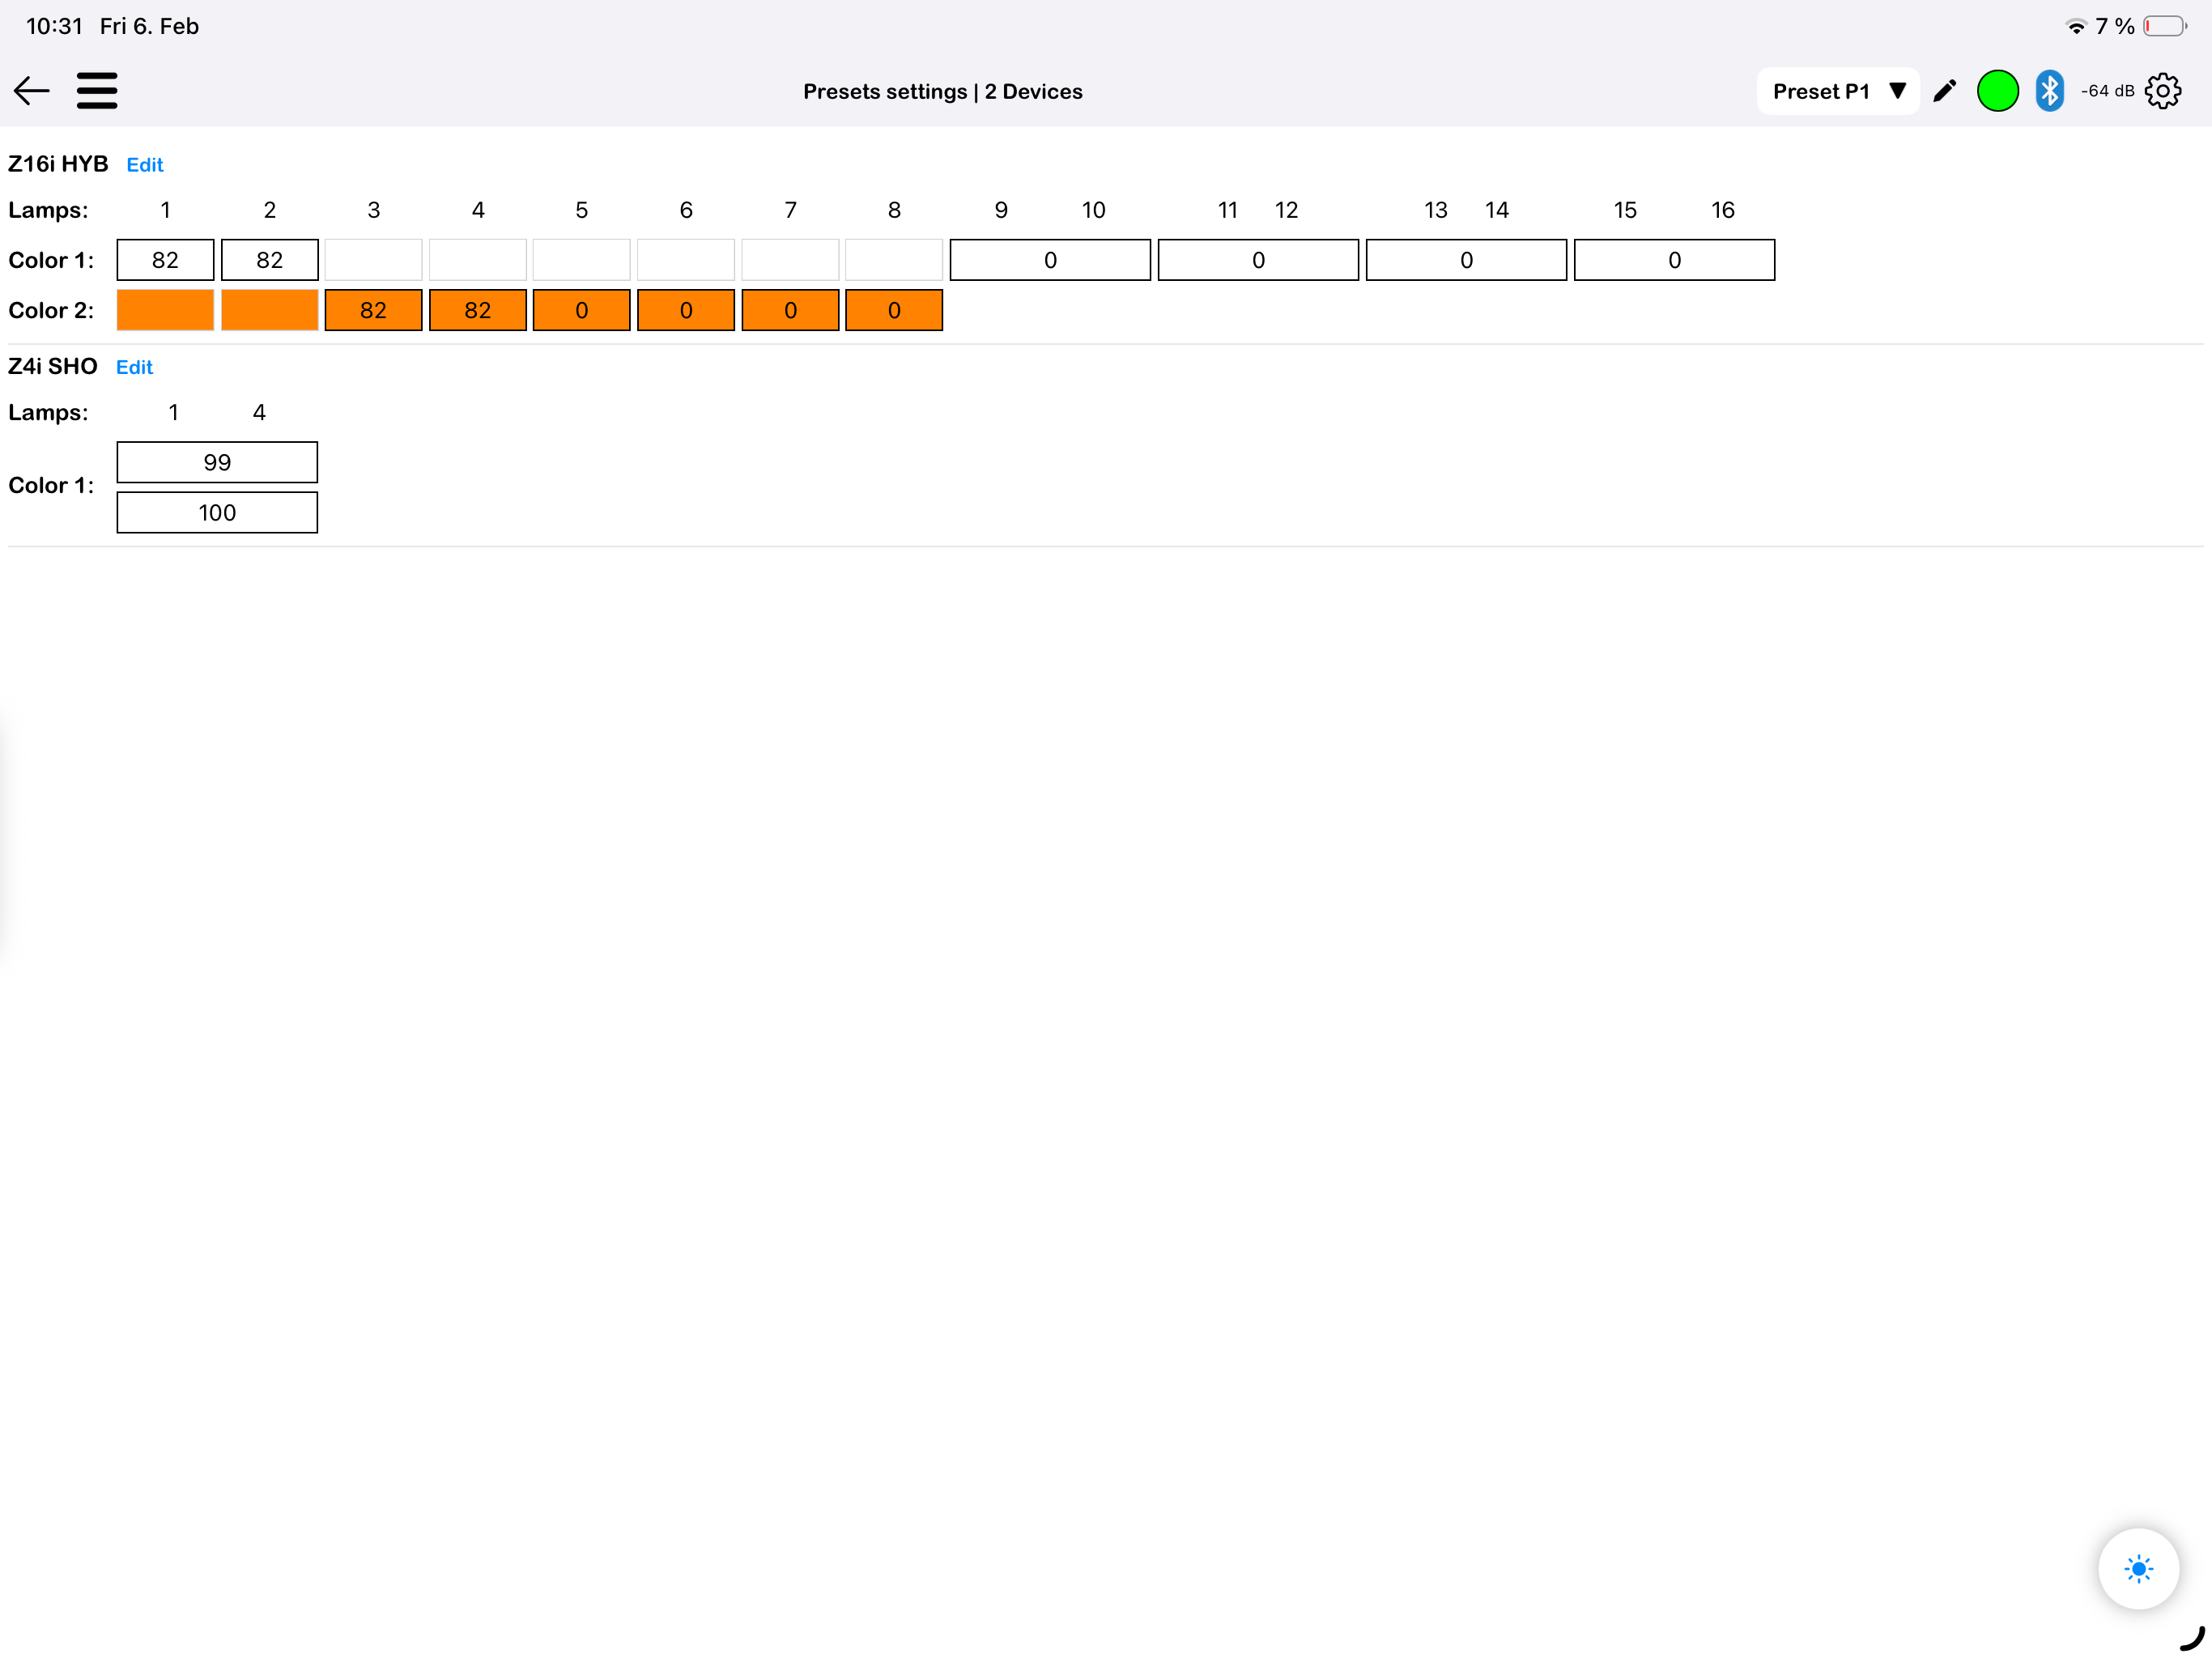Select orange Color 2 cell for lamp 5
This screenshot has width=2212, height=1658.
[x=581, y=310]
